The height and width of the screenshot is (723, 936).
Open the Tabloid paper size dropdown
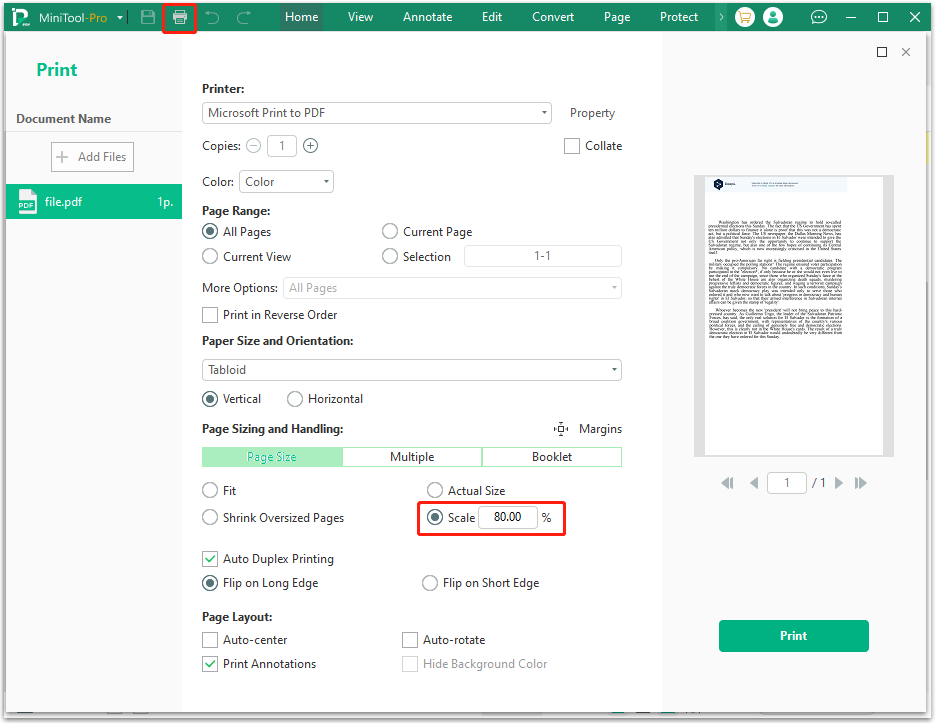coord(411,370)
